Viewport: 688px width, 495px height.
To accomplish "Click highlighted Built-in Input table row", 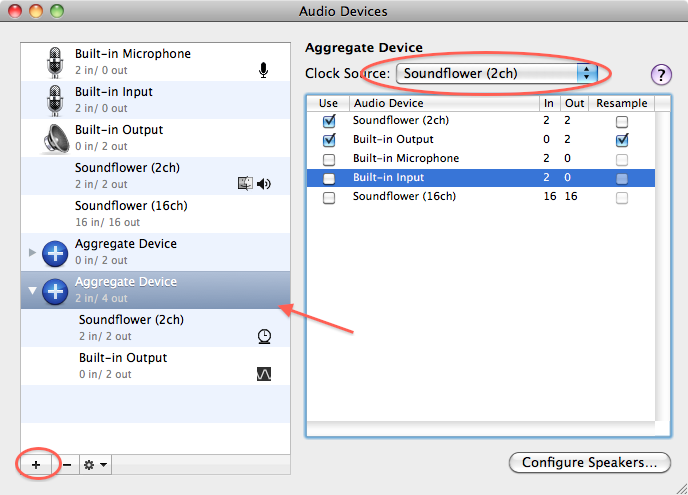I will point(481,178).
